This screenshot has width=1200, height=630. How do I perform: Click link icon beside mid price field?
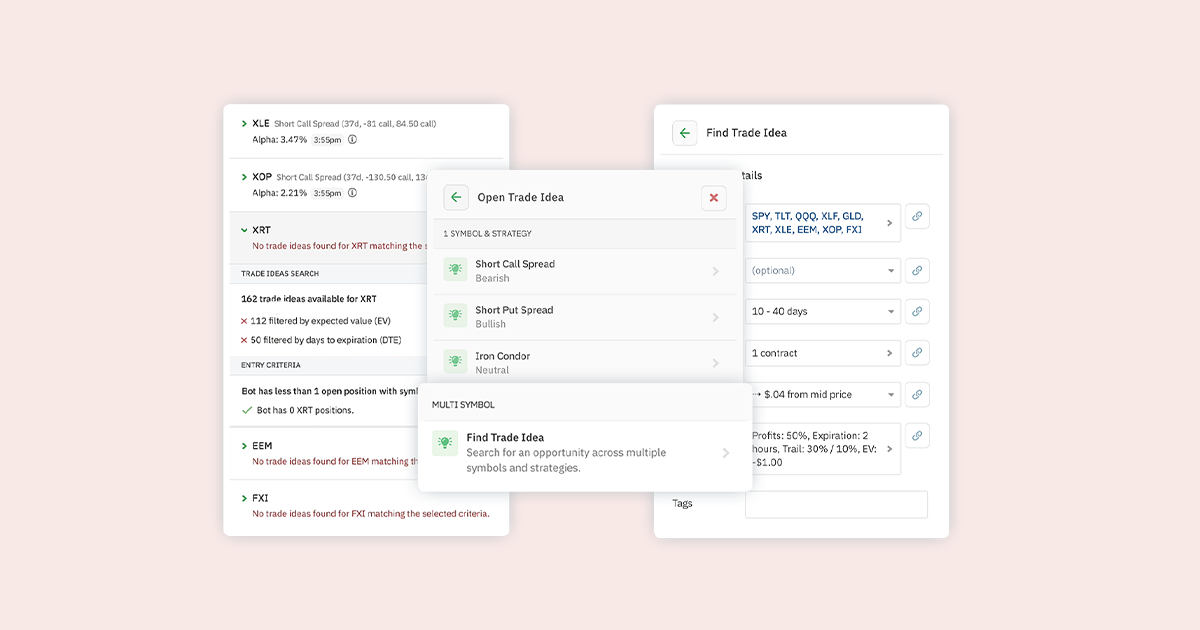(917, 394)
